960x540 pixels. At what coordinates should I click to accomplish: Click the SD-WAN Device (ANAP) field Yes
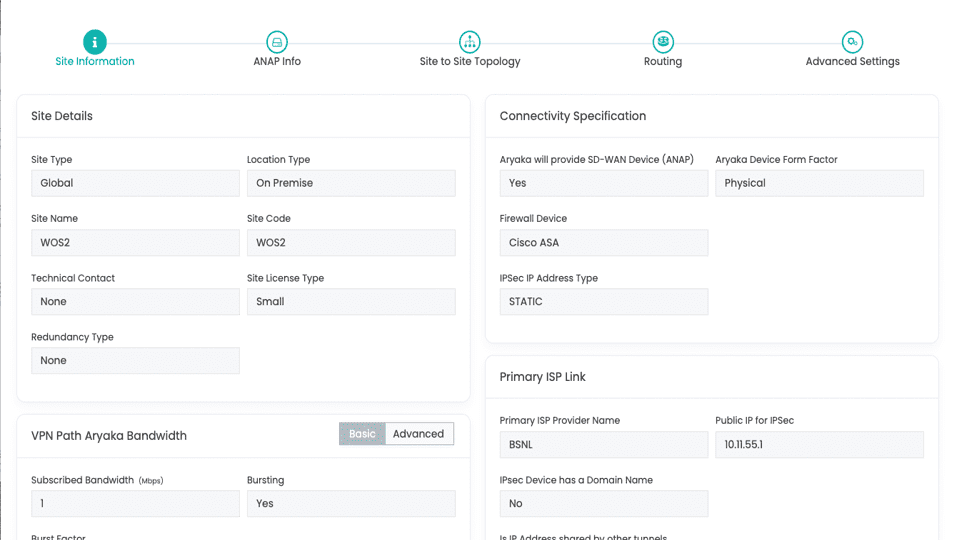pyautogui.click(x=604, y=183)
